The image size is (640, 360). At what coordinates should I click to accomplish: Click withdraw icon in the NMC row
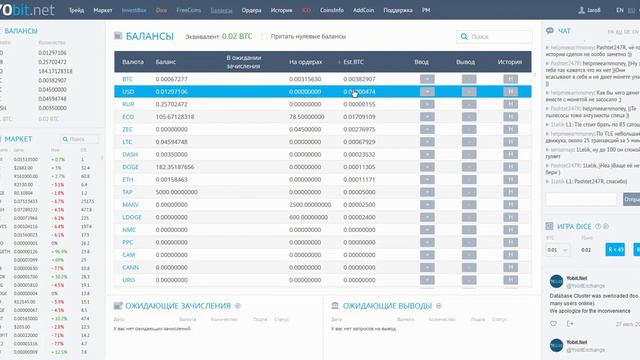469,230
